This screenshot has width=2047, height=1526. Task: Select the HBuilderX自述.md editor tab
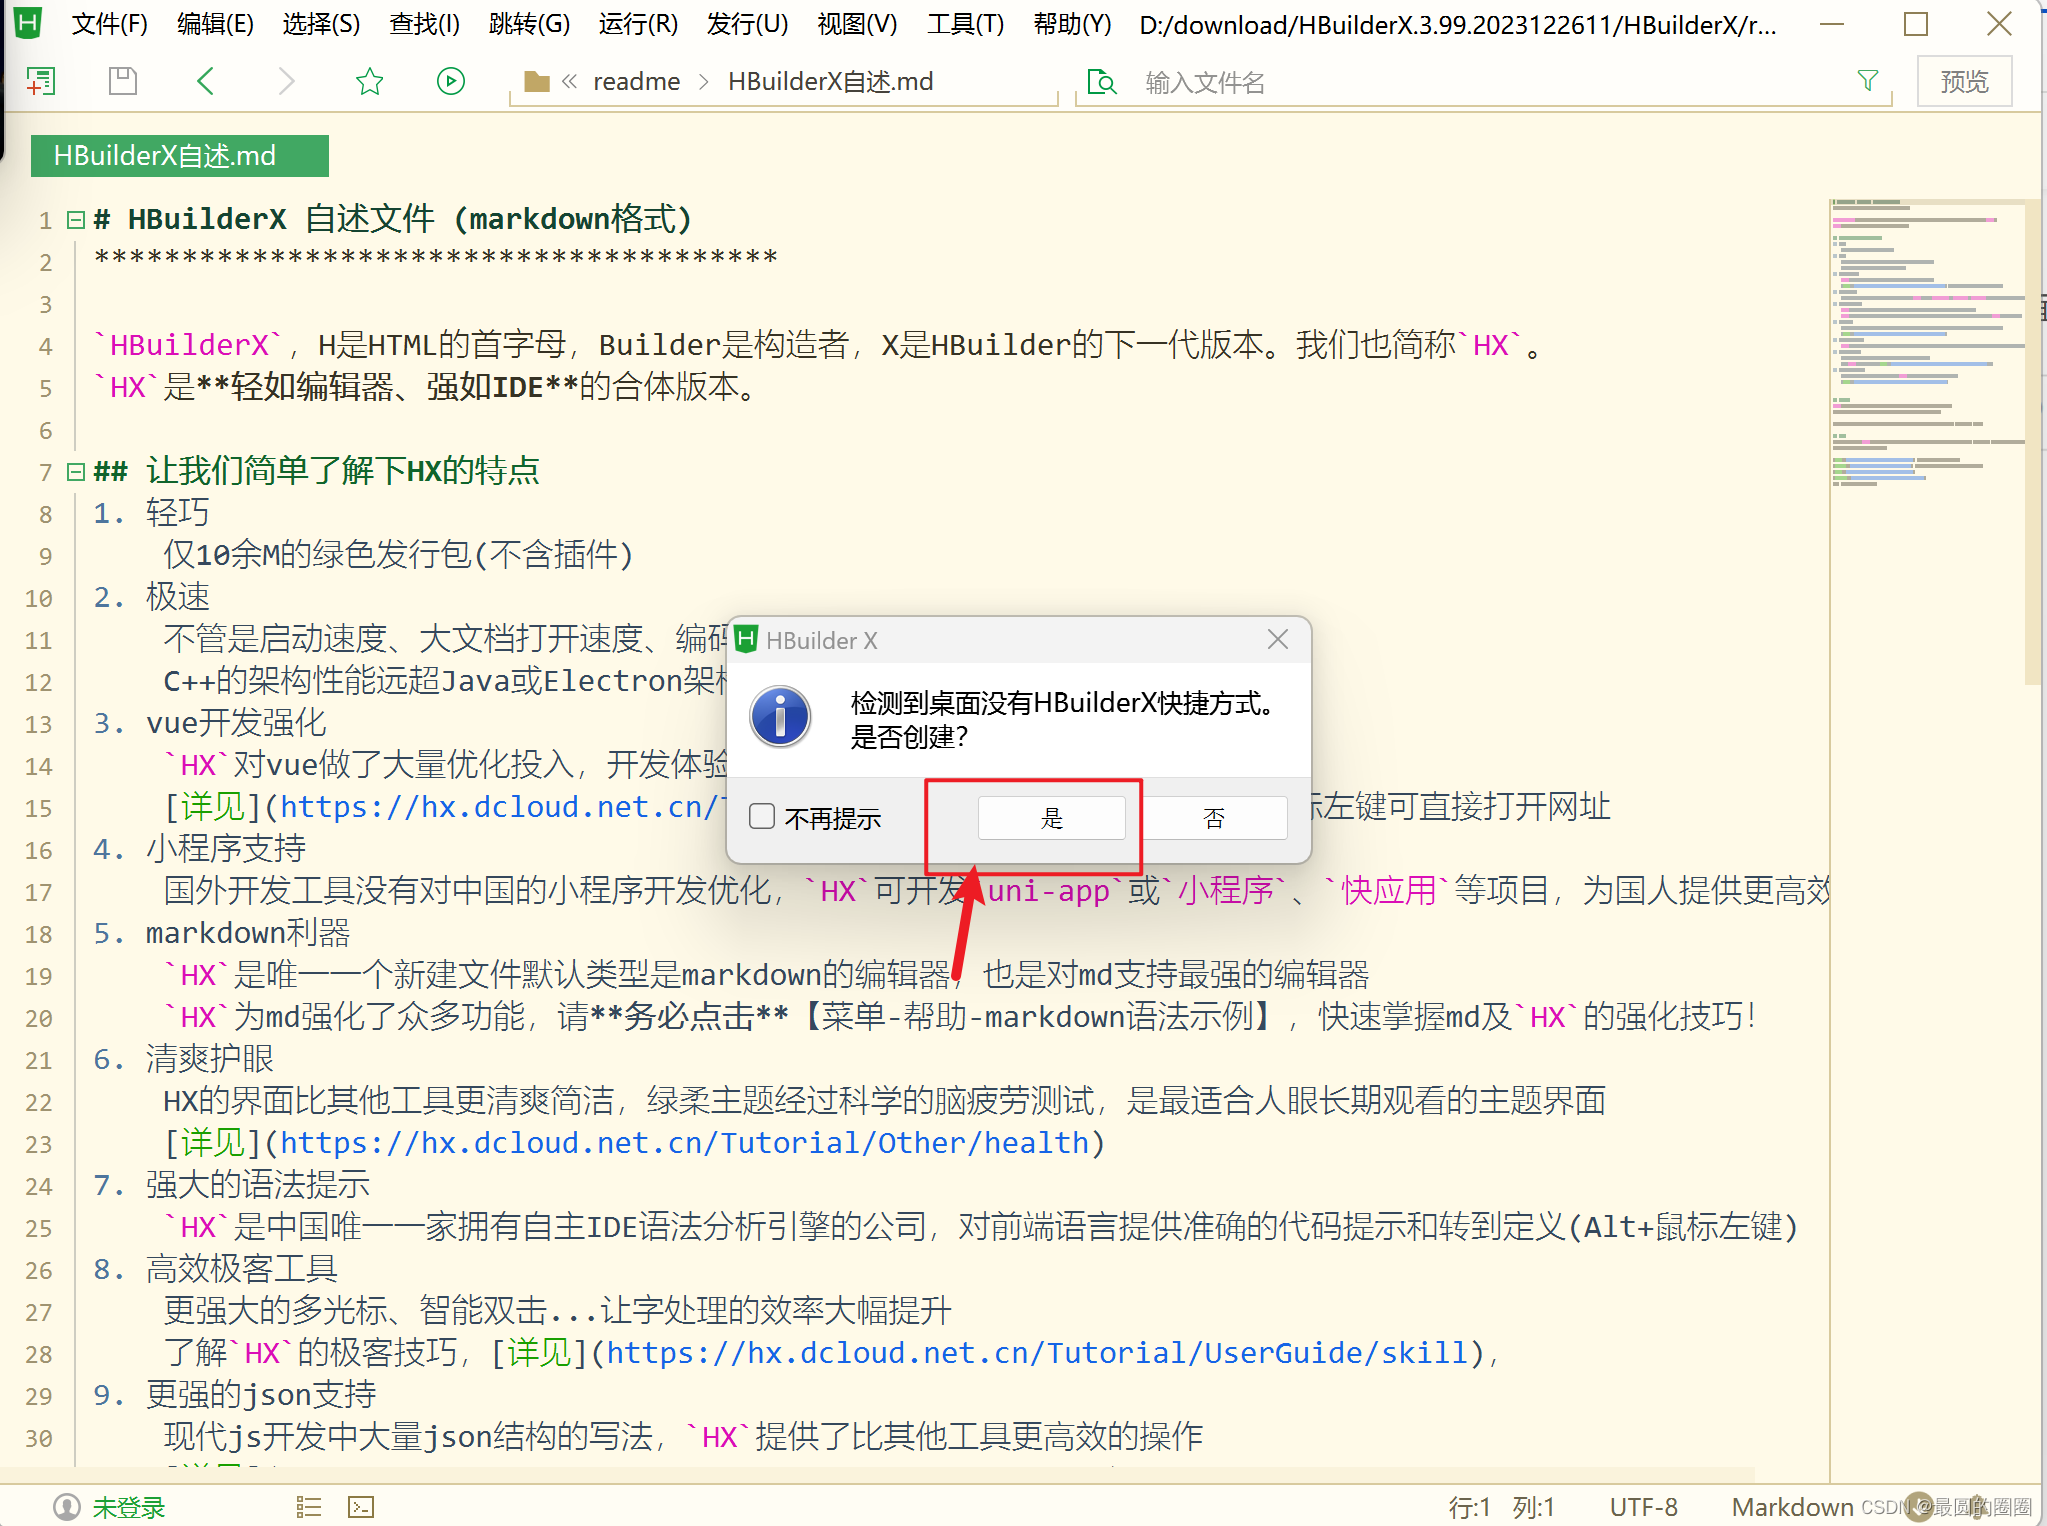[x=179, y=155]
